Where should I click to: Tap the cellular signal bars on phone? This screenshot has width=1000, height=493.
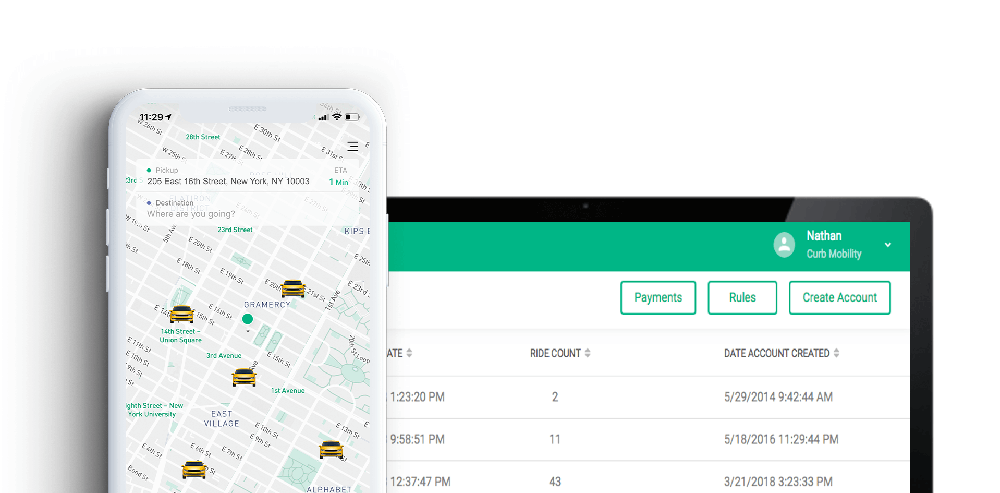[x=323, y=117]
